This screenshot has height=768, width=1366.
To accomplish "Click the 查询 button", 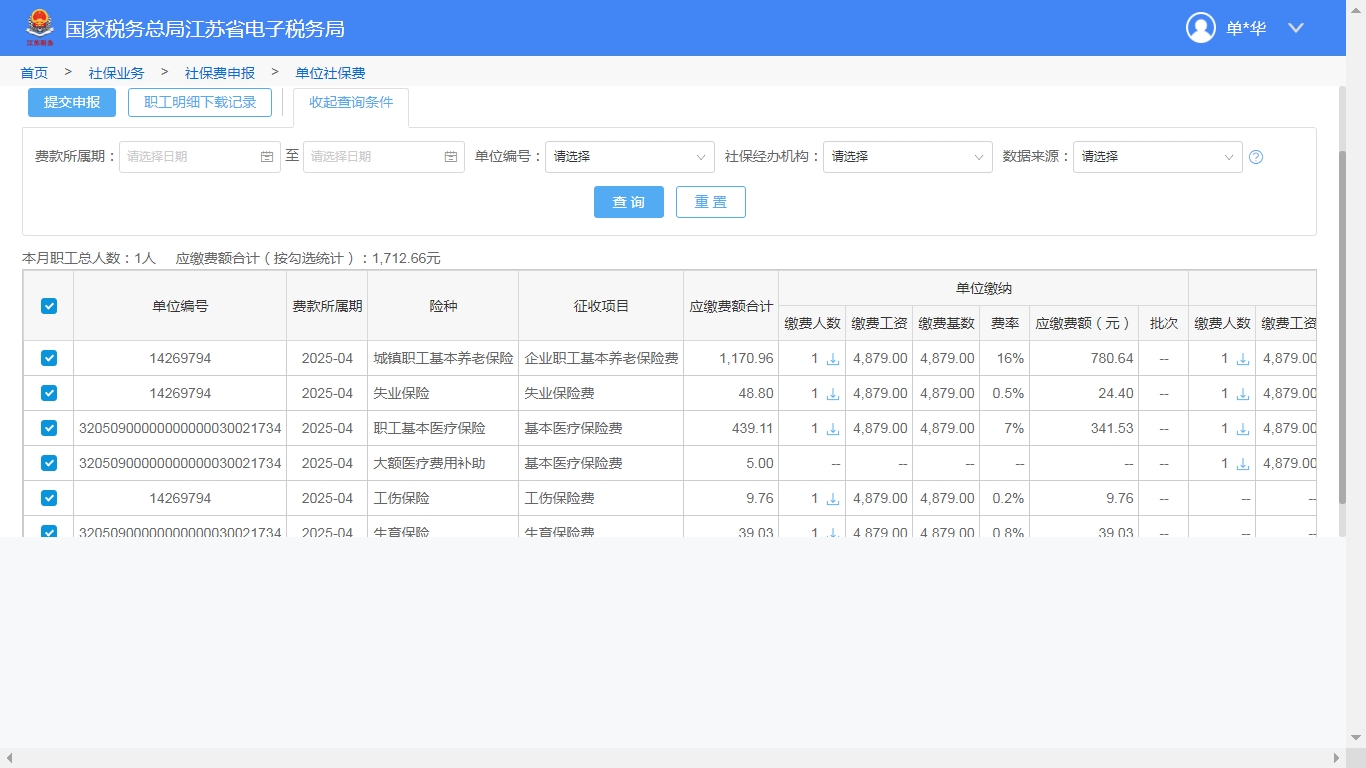I will tap(629, 202).
